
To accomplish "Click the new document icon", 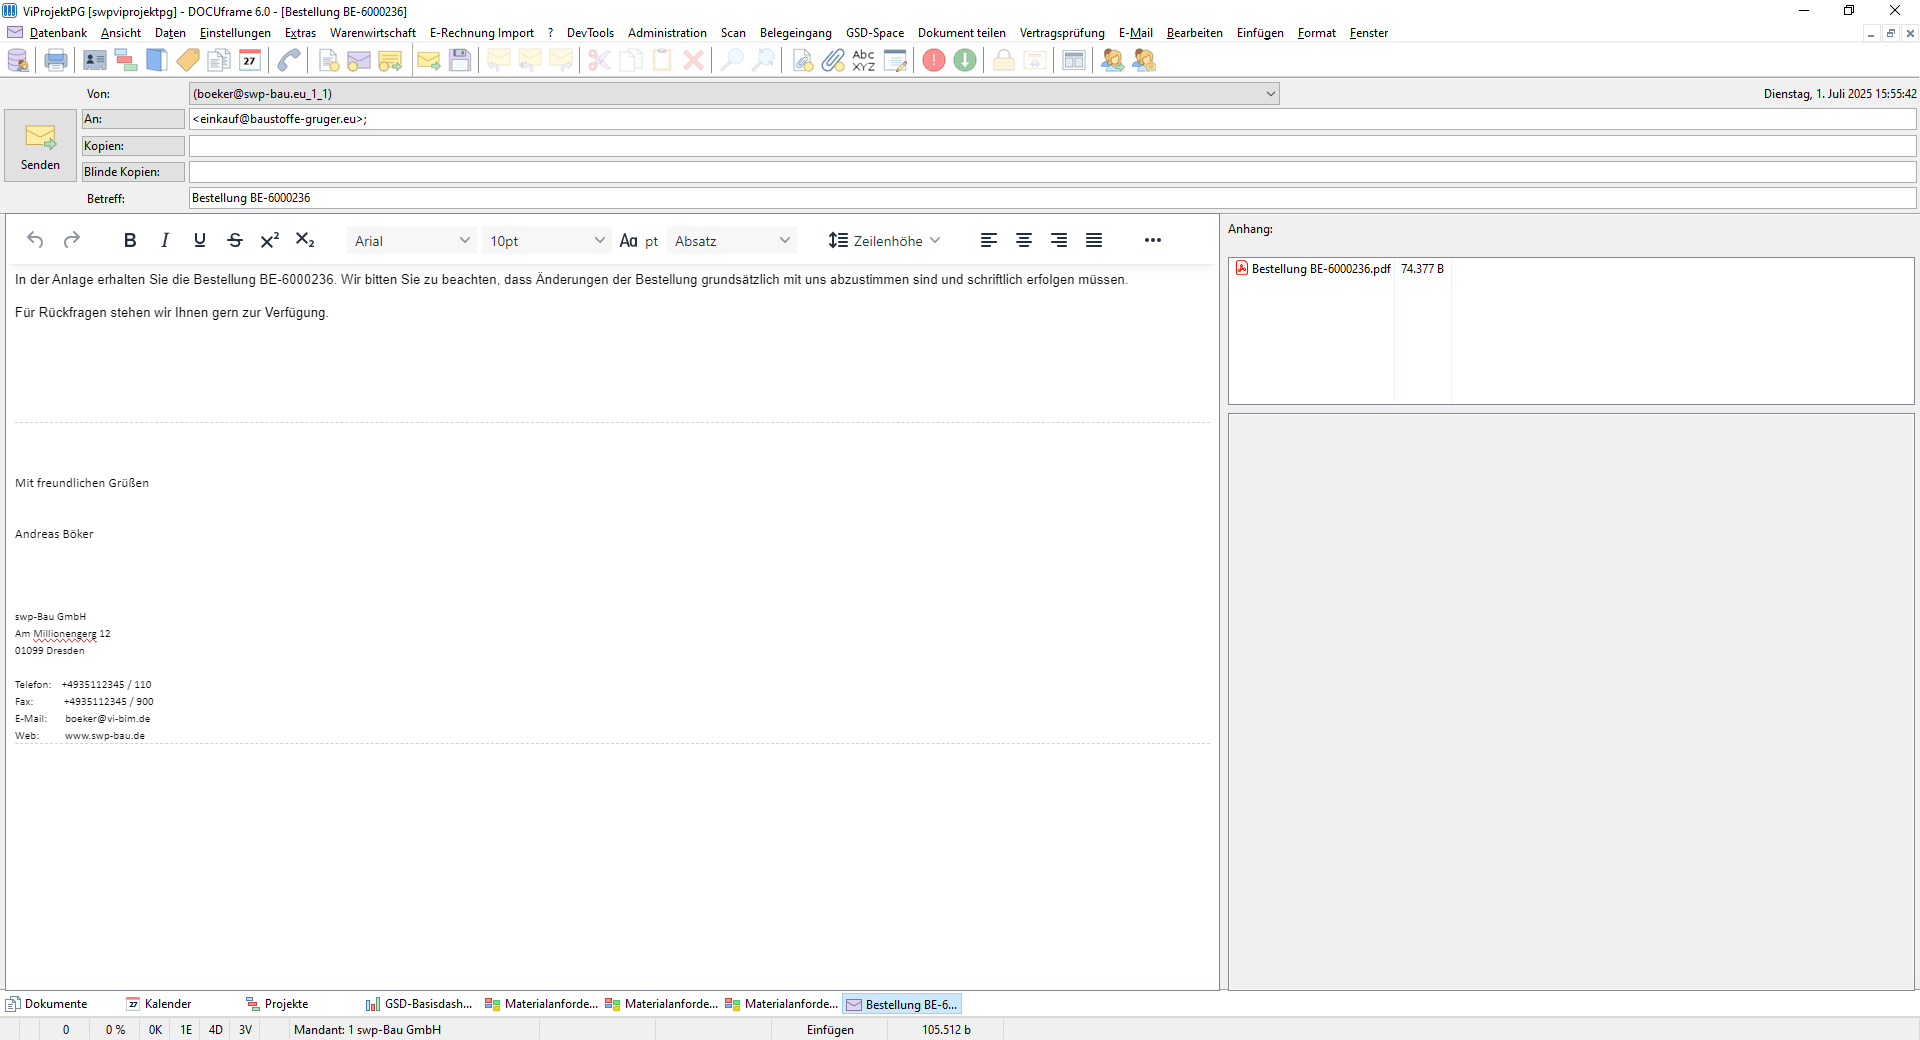I will [x=328, y=61].
